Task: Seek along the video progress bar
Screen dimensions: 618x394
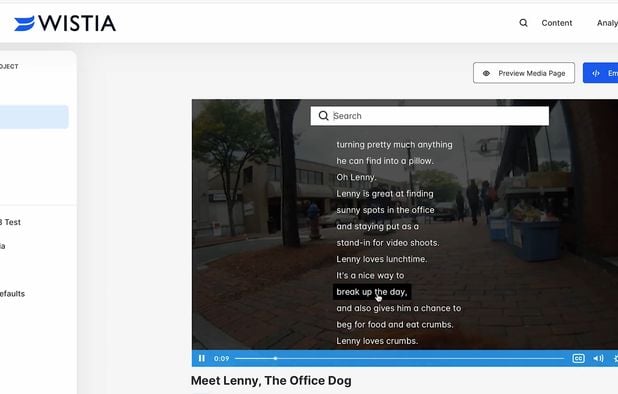Action: pos(400,358)
